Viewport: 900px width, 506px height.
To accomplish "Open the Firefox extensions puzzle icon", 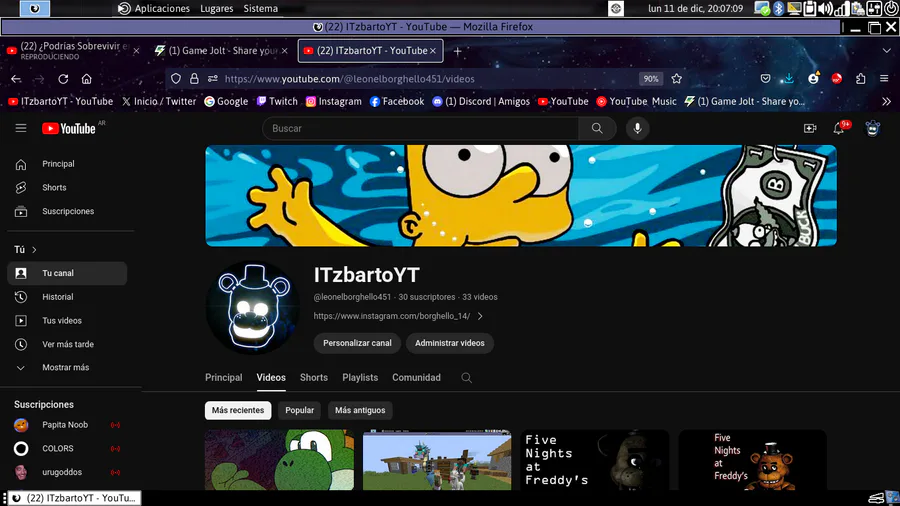I will pyautogui.click(x=860, y=79).
